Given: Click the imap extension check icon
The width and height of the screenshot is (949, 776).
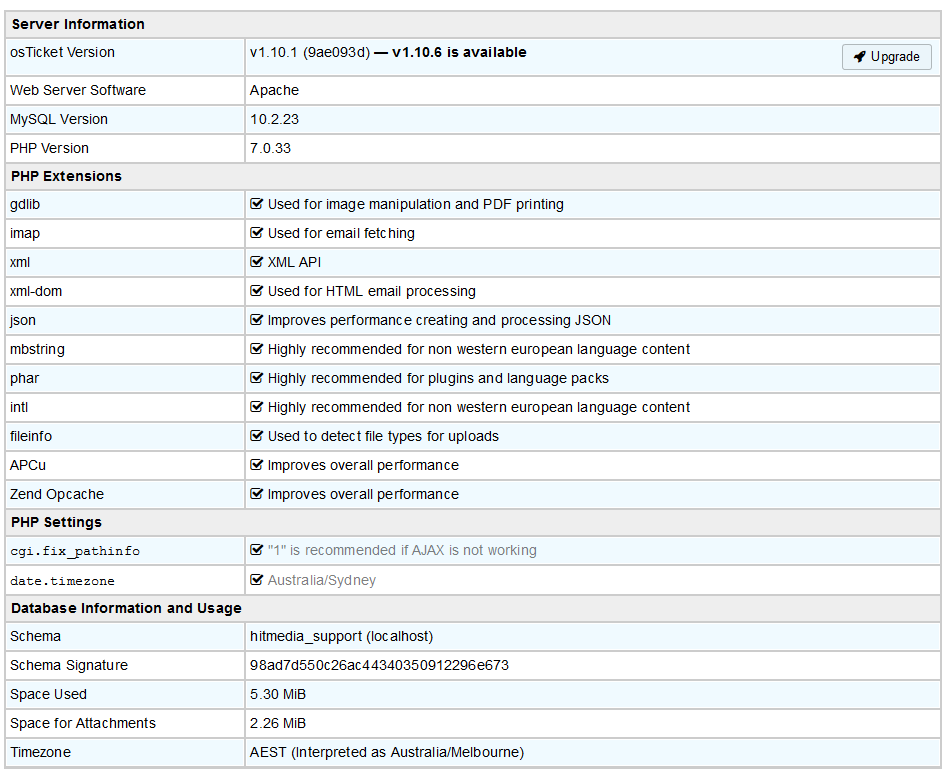Looking at the screenshot, I should coord(257,233).
